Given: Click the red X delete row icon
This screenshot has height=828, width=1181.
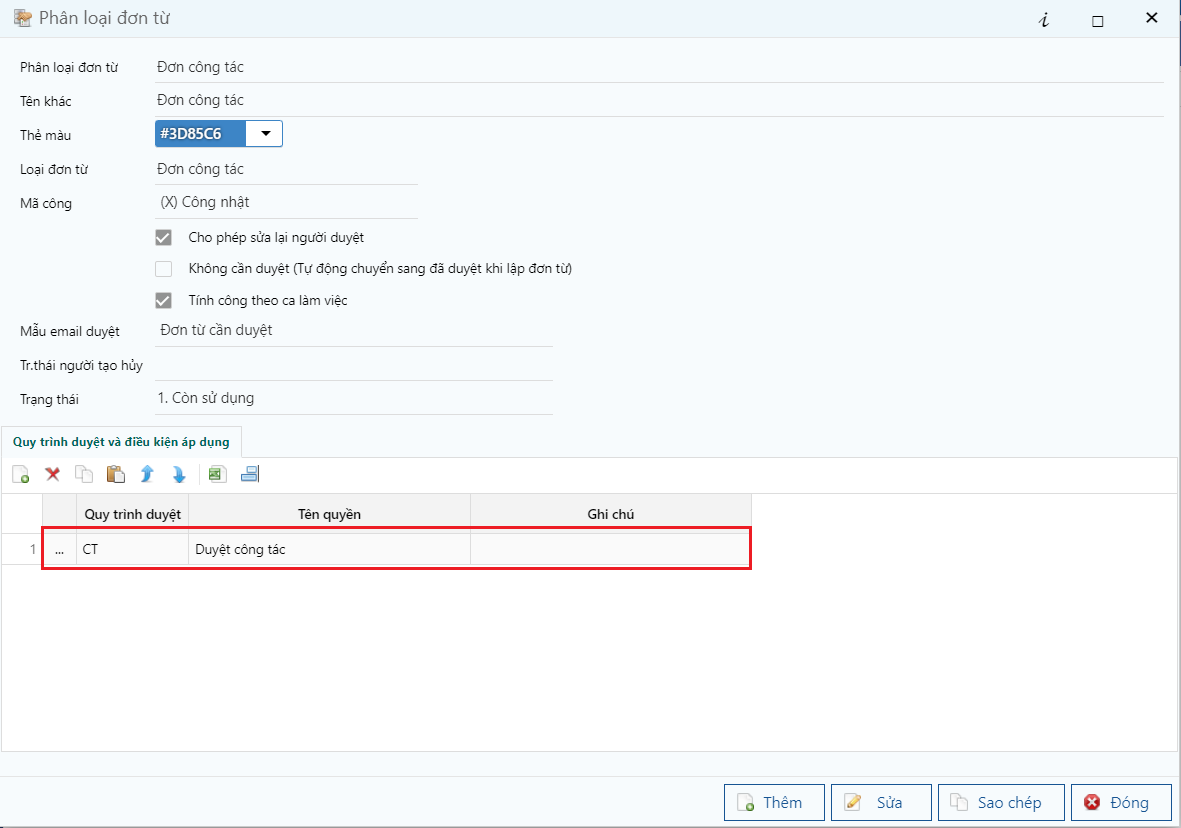Looking at the screenshot, I should point(53,475).
